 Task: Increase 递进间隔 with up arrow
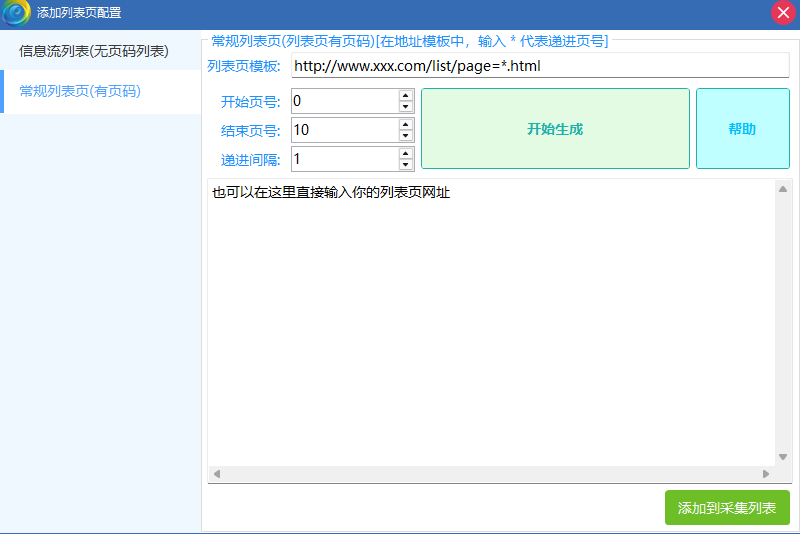pos(405,154)
